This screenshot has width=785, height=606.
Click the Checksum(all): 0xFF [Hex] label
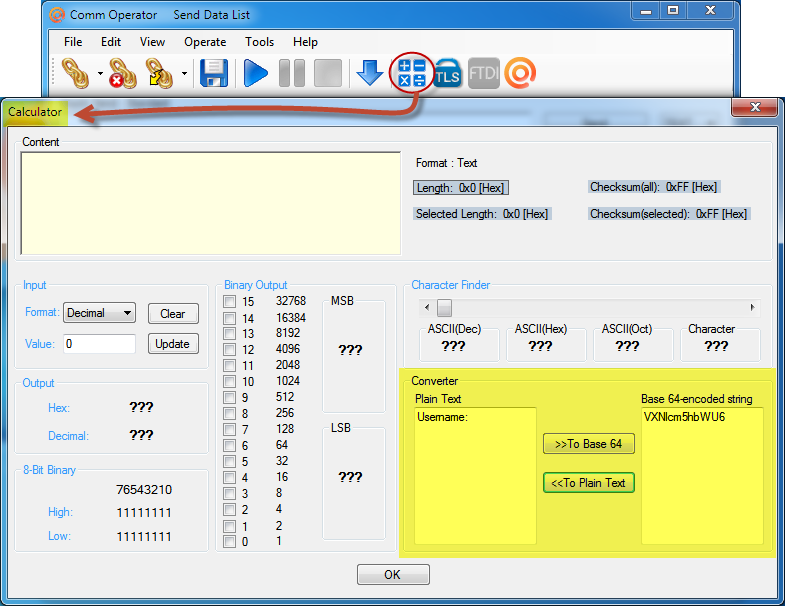click(x=654, y=187)
